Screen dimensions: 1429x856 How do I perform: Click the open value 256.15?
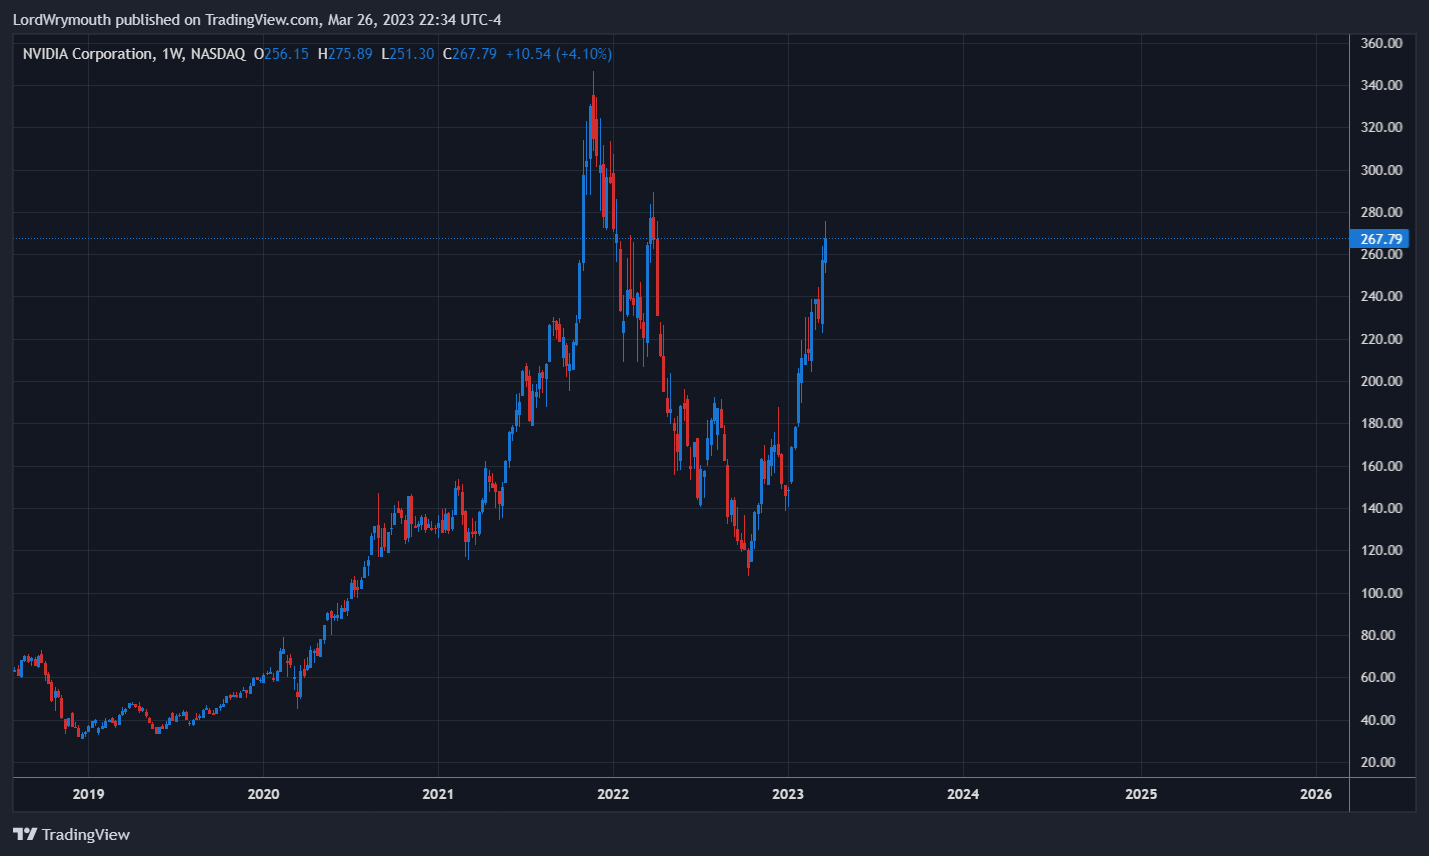point(286,54)
